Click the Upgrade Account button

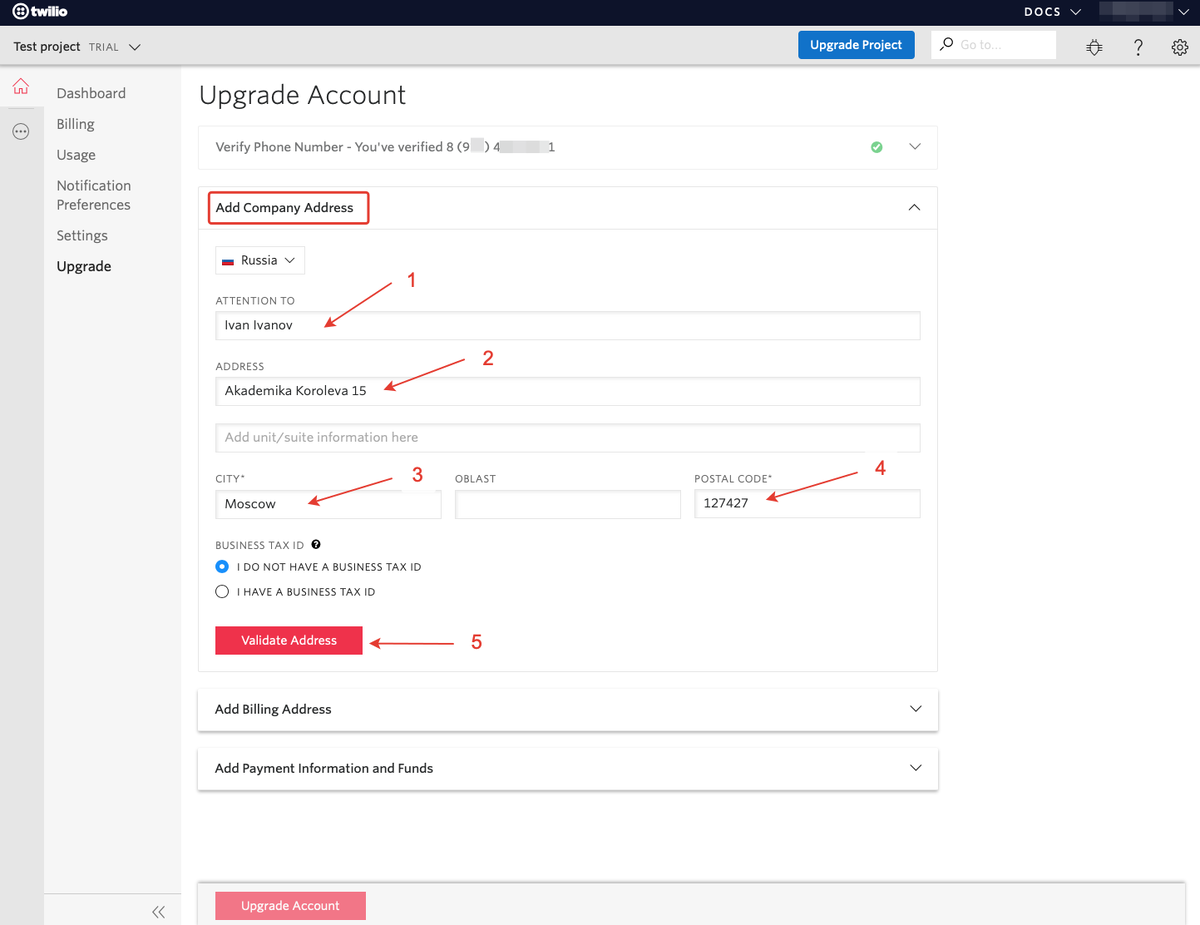point(290,905)
